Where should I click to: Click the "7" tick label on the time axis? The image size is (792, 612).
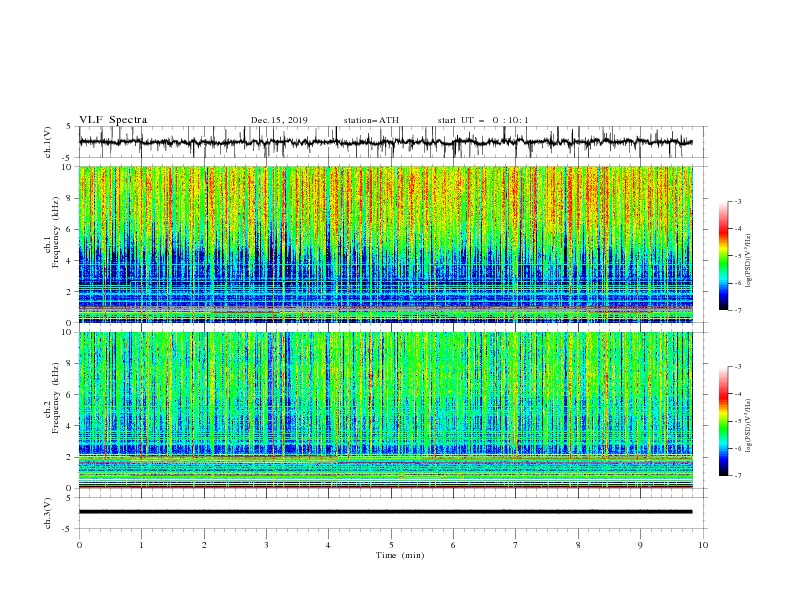pos(516,545)
